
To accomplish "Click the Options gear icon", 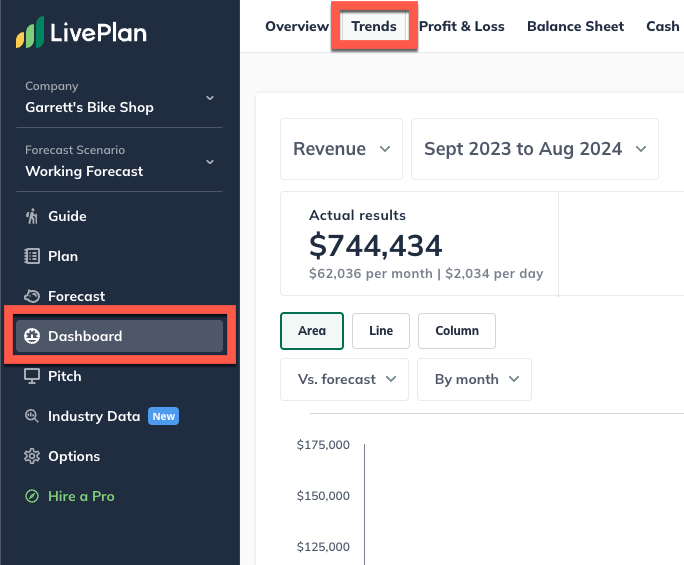I will (31, 456).
